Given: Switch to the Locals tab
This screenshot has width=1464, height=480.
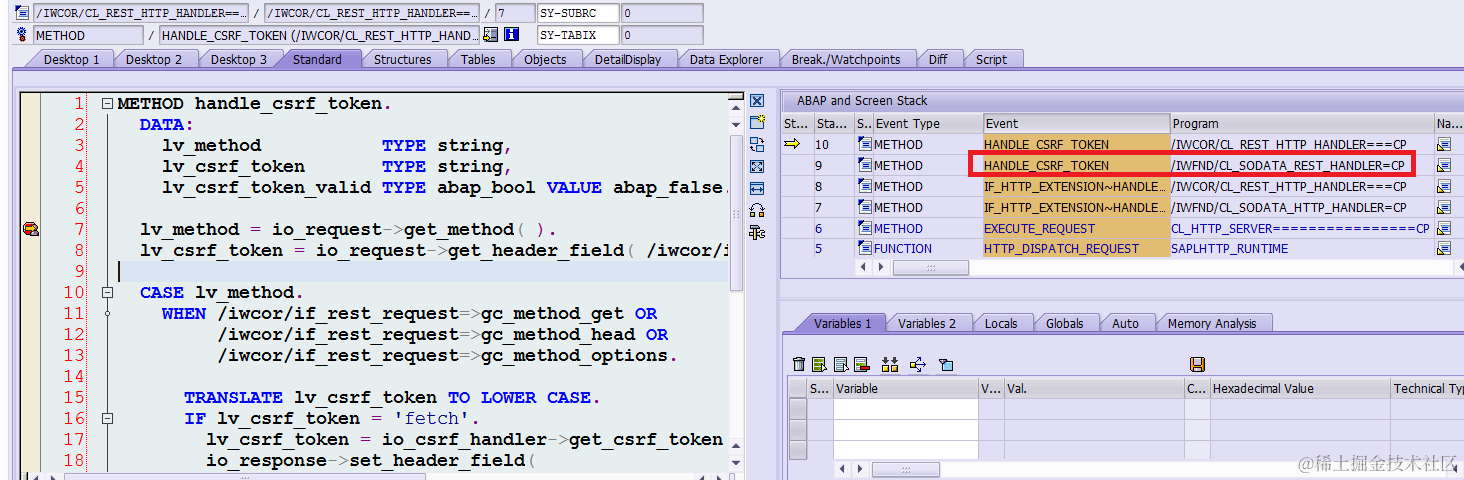Looking at the screenshot, I should [1000, 323].
